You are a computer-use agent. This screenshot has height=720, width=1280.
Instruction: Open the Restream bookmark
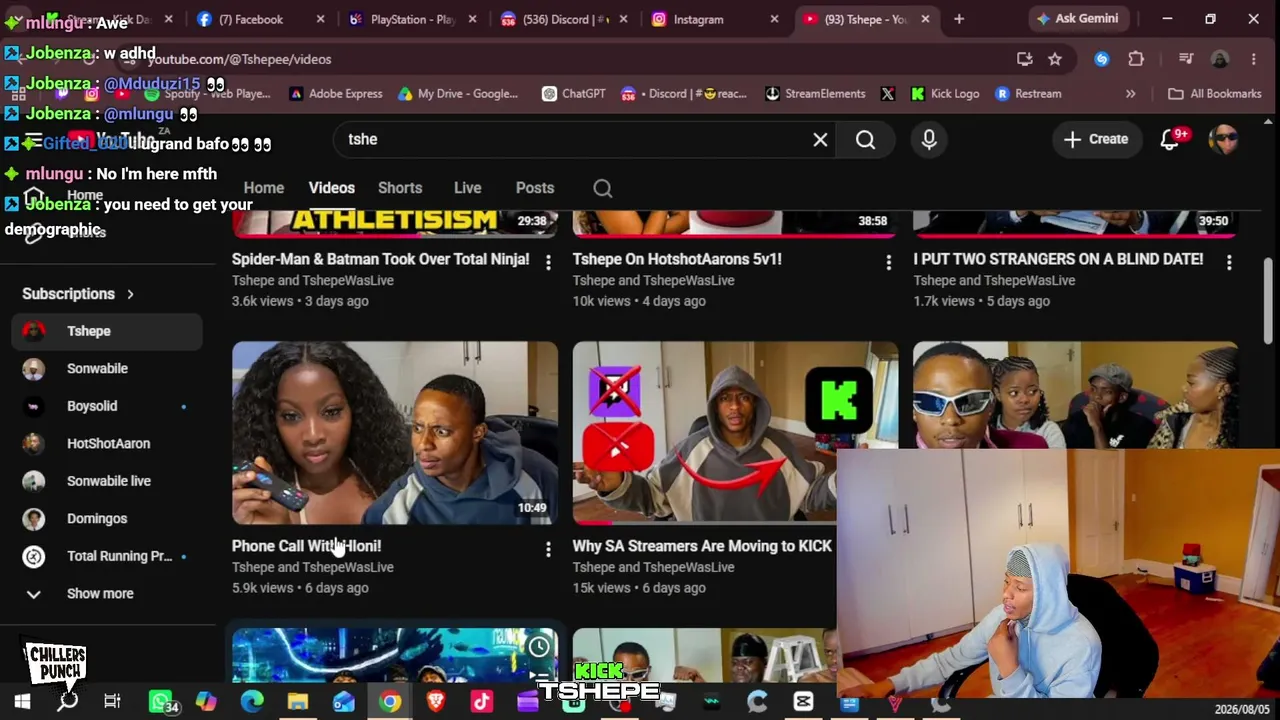pos(1028,94)
